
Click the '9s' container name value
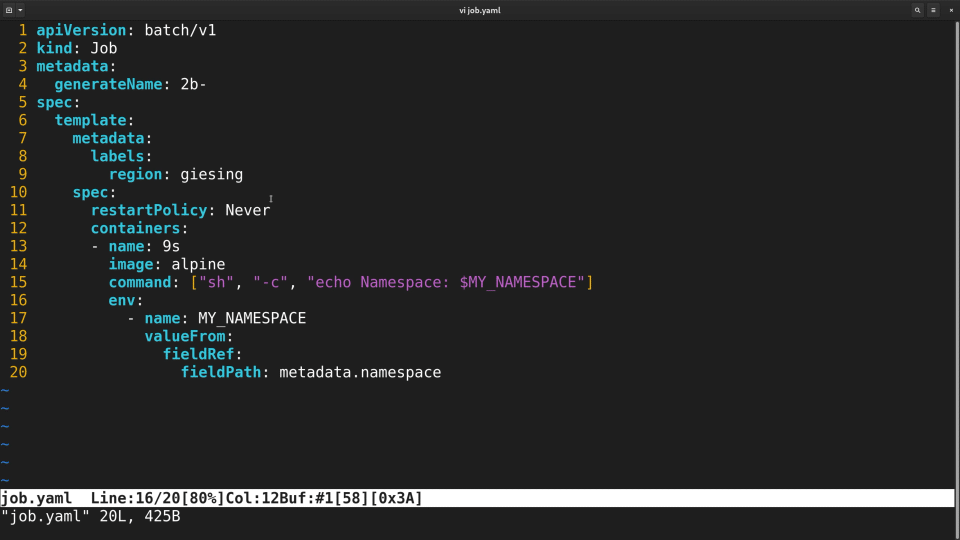[x=171, y=246]
